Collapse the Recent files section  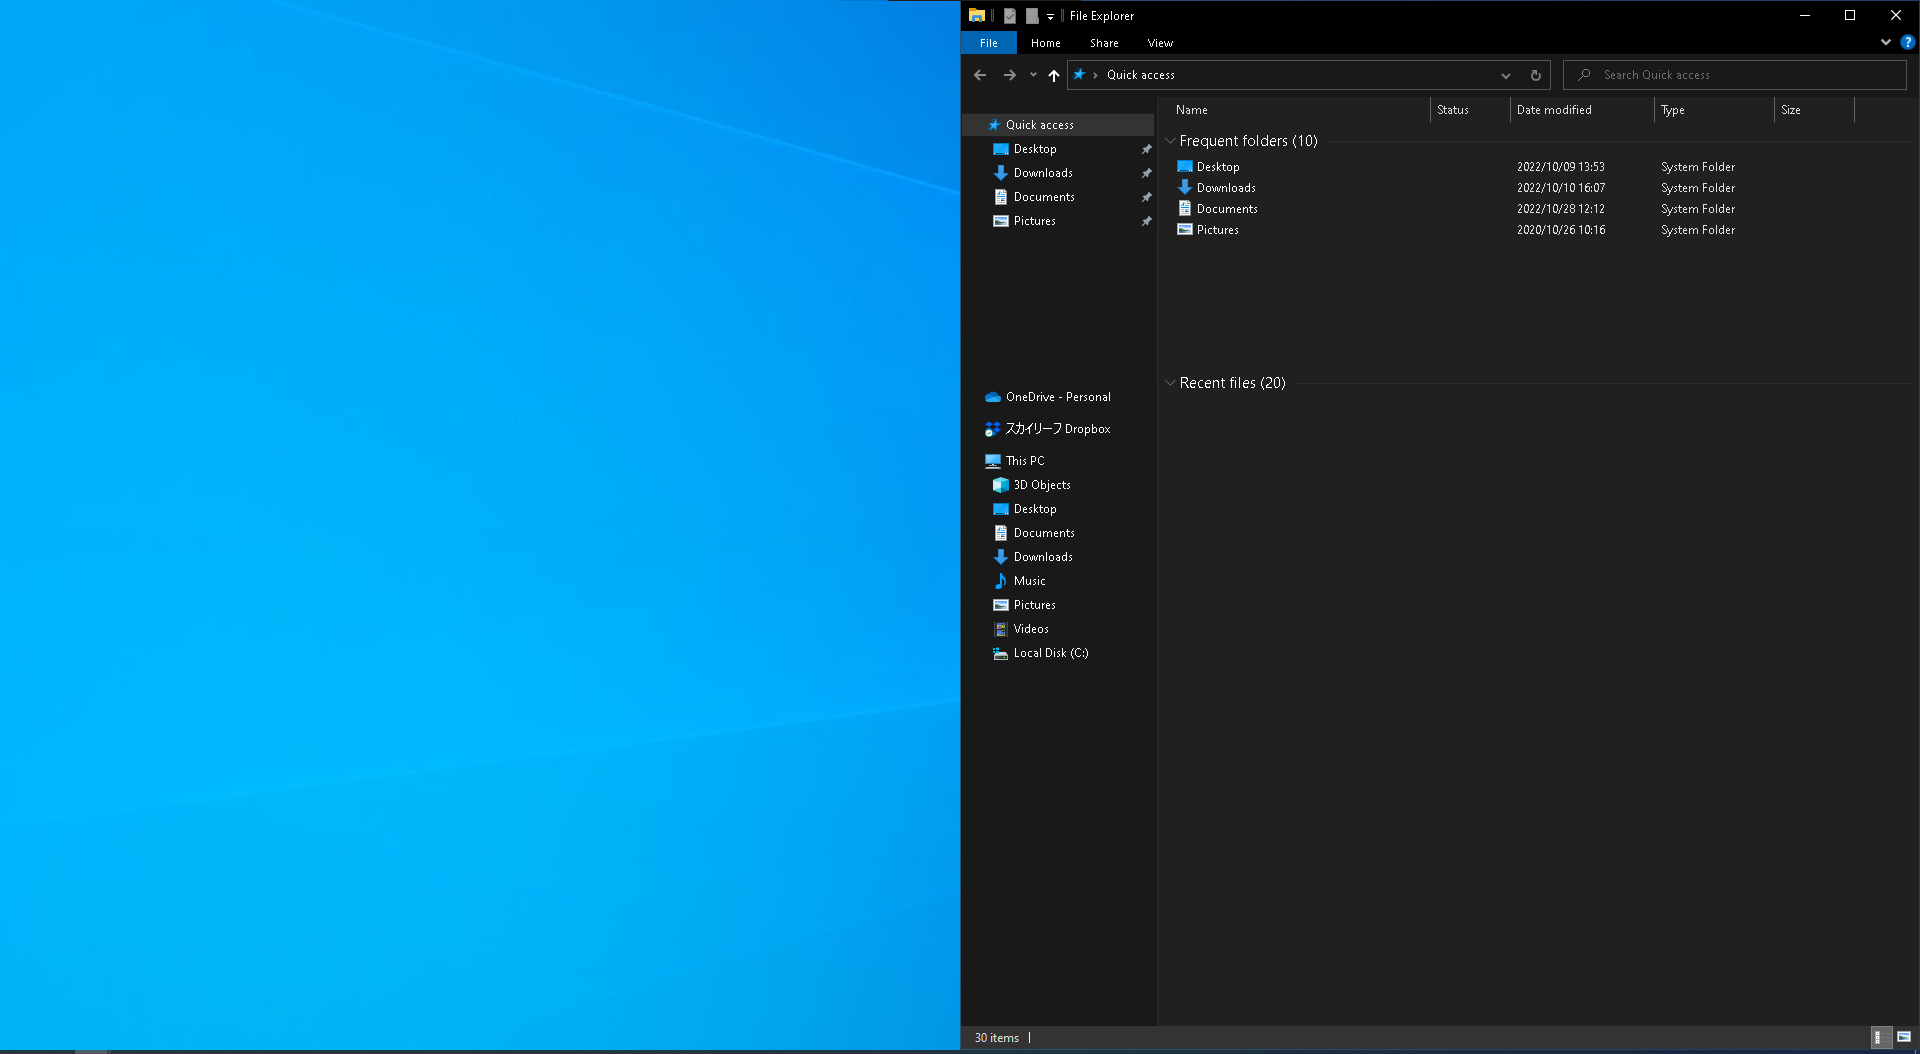pos(1171,383)
